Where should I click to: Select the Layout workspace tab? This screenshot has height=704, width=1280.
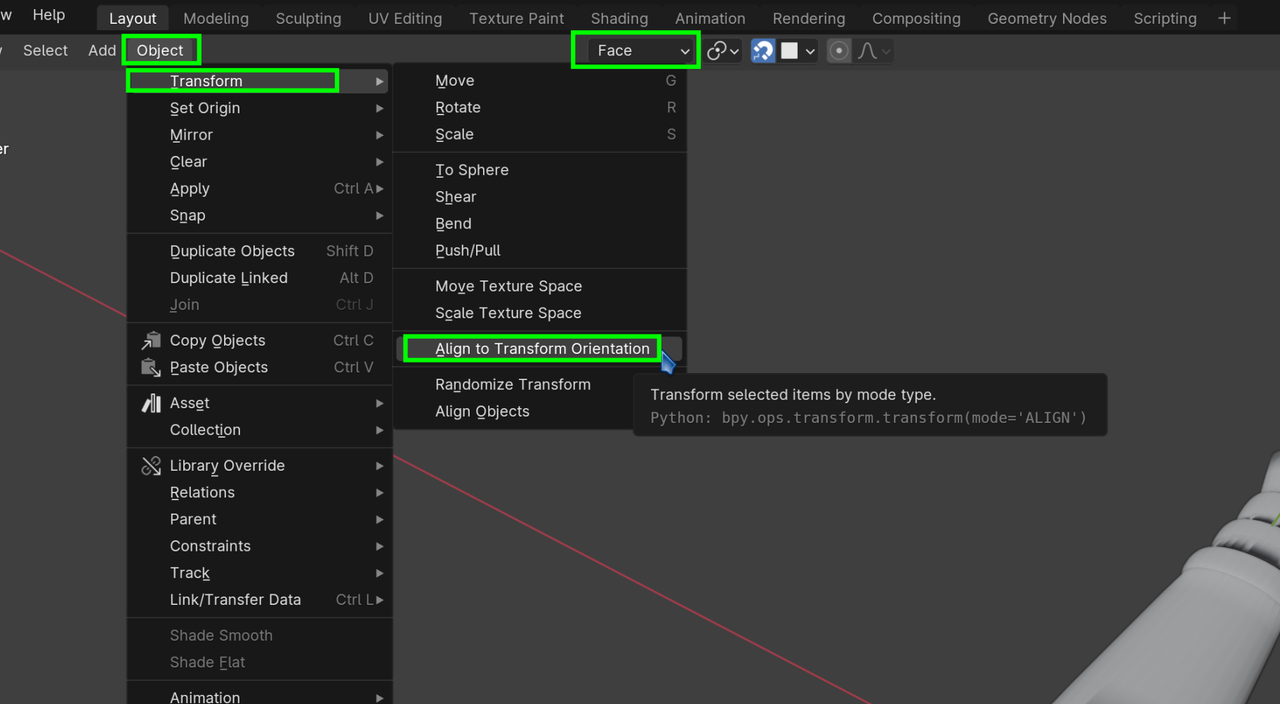click(133, 18)
